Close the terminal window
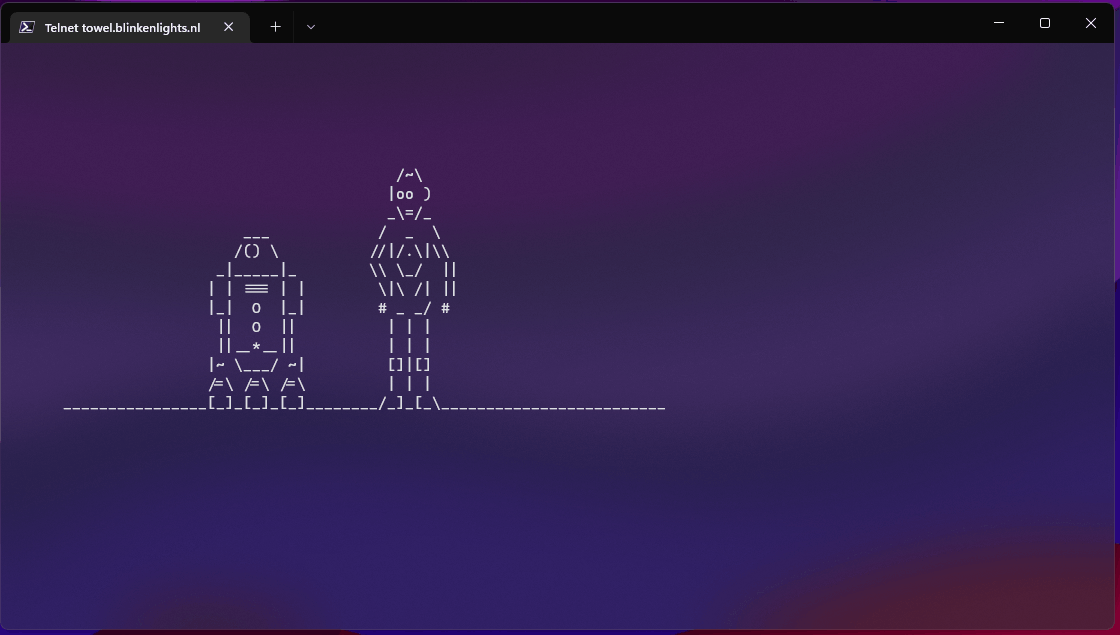 (x=1091, y=23)
